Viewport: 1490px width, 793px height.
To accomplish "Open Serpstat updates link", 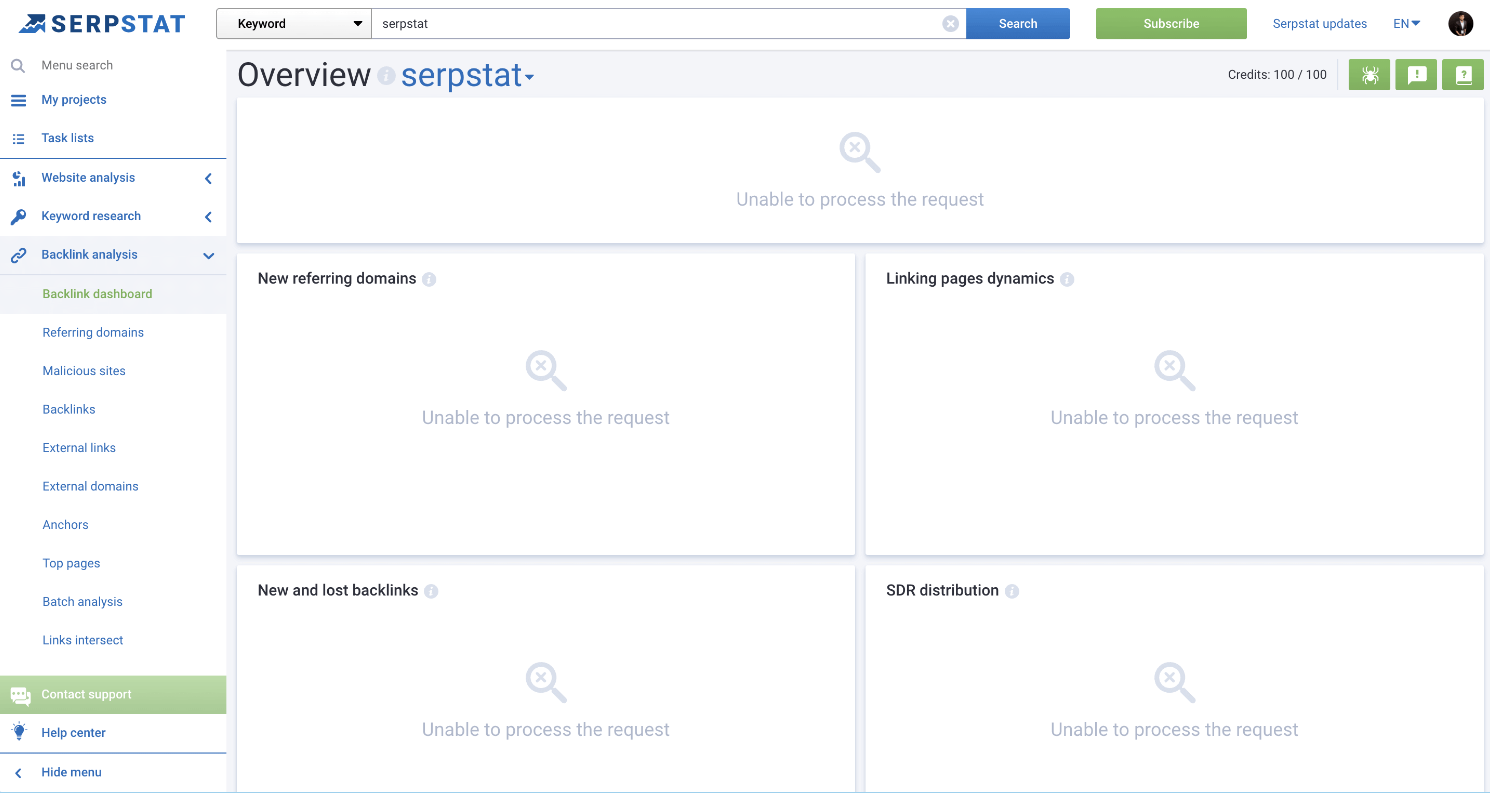I will [x=1320, y=24].
